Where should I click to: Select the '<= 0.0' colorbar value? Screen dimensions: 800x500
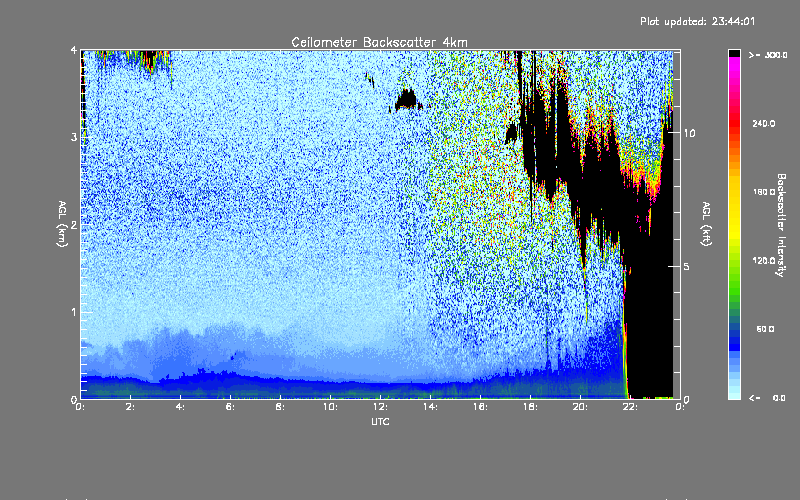point(767,398)
